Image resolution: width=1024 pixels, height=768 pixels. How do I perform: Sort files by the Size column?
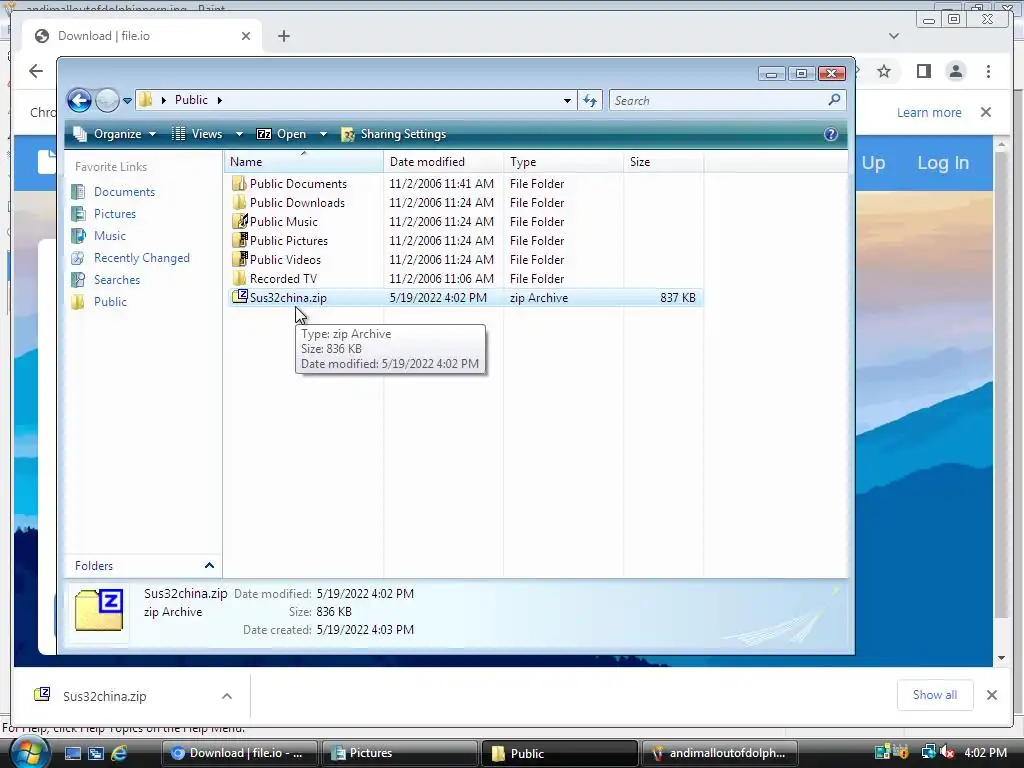[664, 162]
